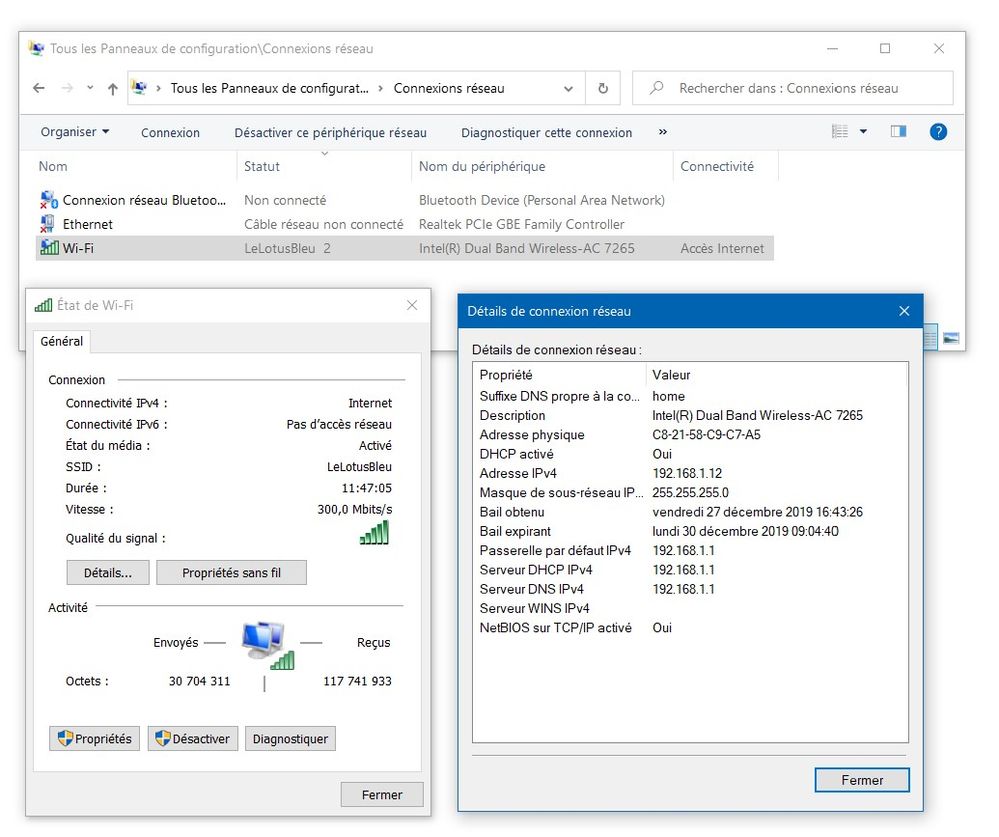Click the Désactiver shield button

coord(191,739)
